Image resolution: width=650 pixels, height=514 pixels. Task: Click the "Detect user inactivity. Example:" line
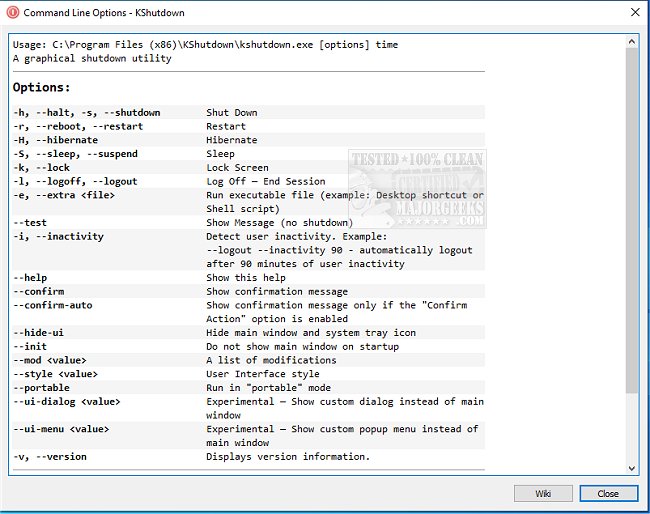pyautogui.click(x=296, y=236)
